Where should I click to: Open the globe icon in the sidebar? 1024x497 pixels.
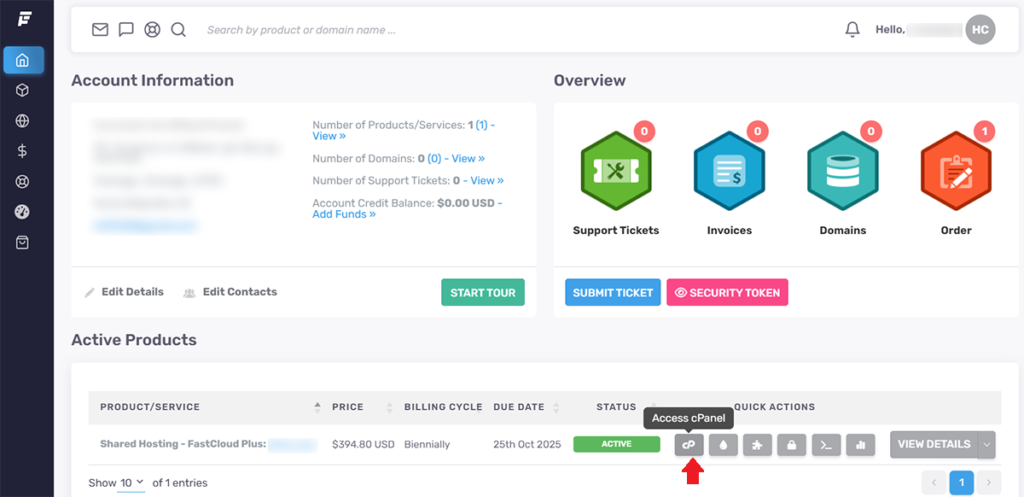tap(22, 121)
